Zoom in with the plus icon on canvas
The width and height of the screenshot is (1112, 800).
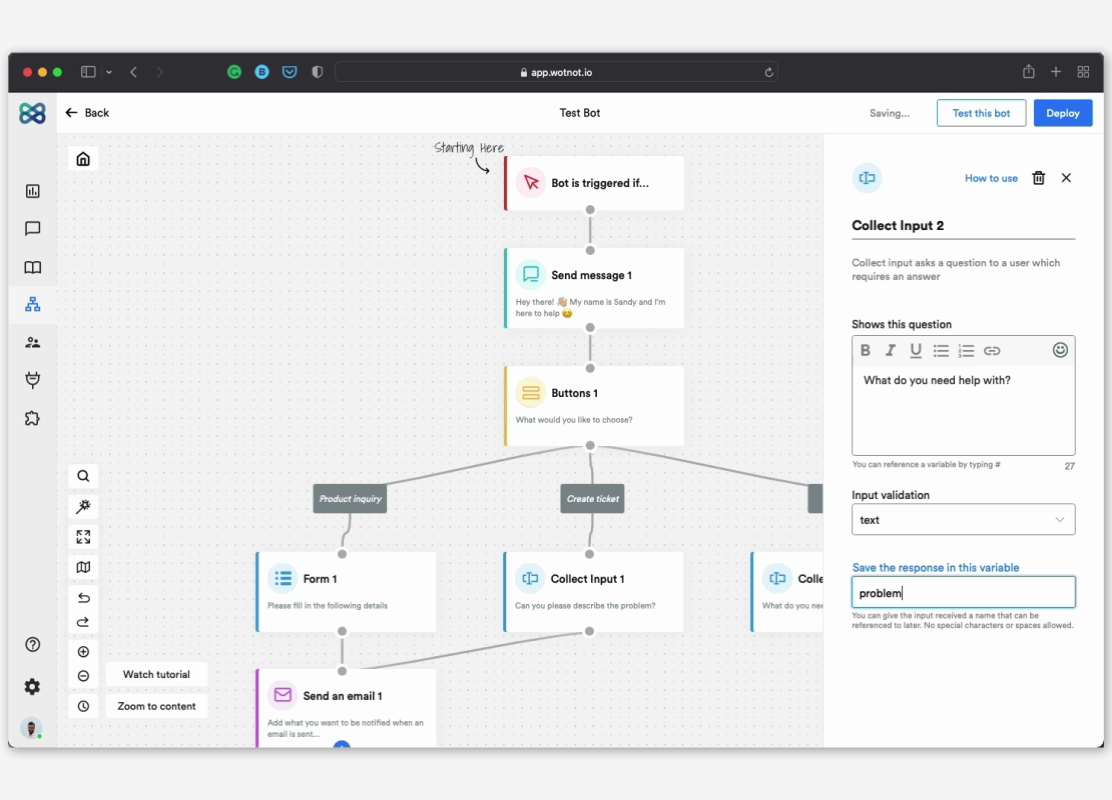coord(83,651)
